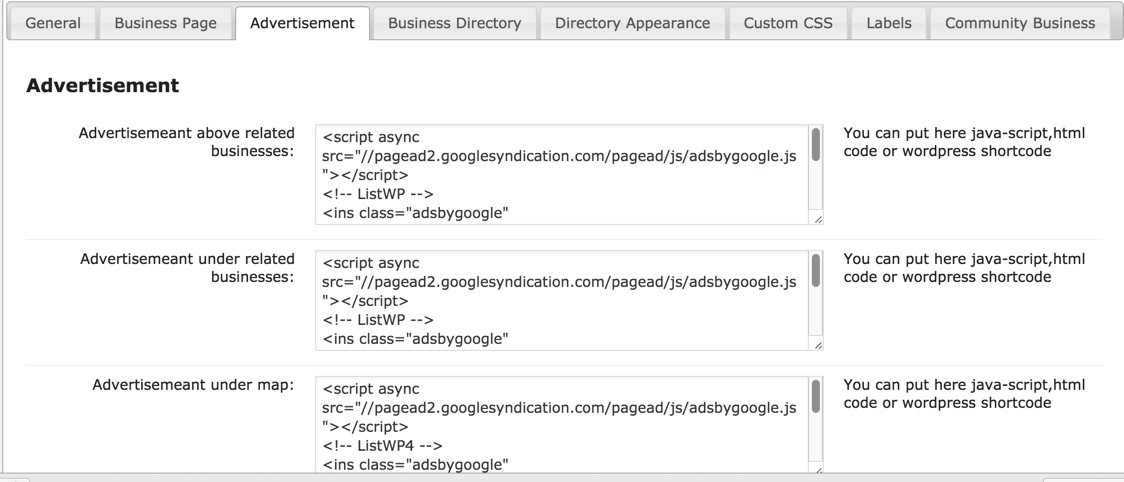The width and height of the screenshot is (1124, 482).
Task: Open the Directory Appearance tab
Action: 632,23
